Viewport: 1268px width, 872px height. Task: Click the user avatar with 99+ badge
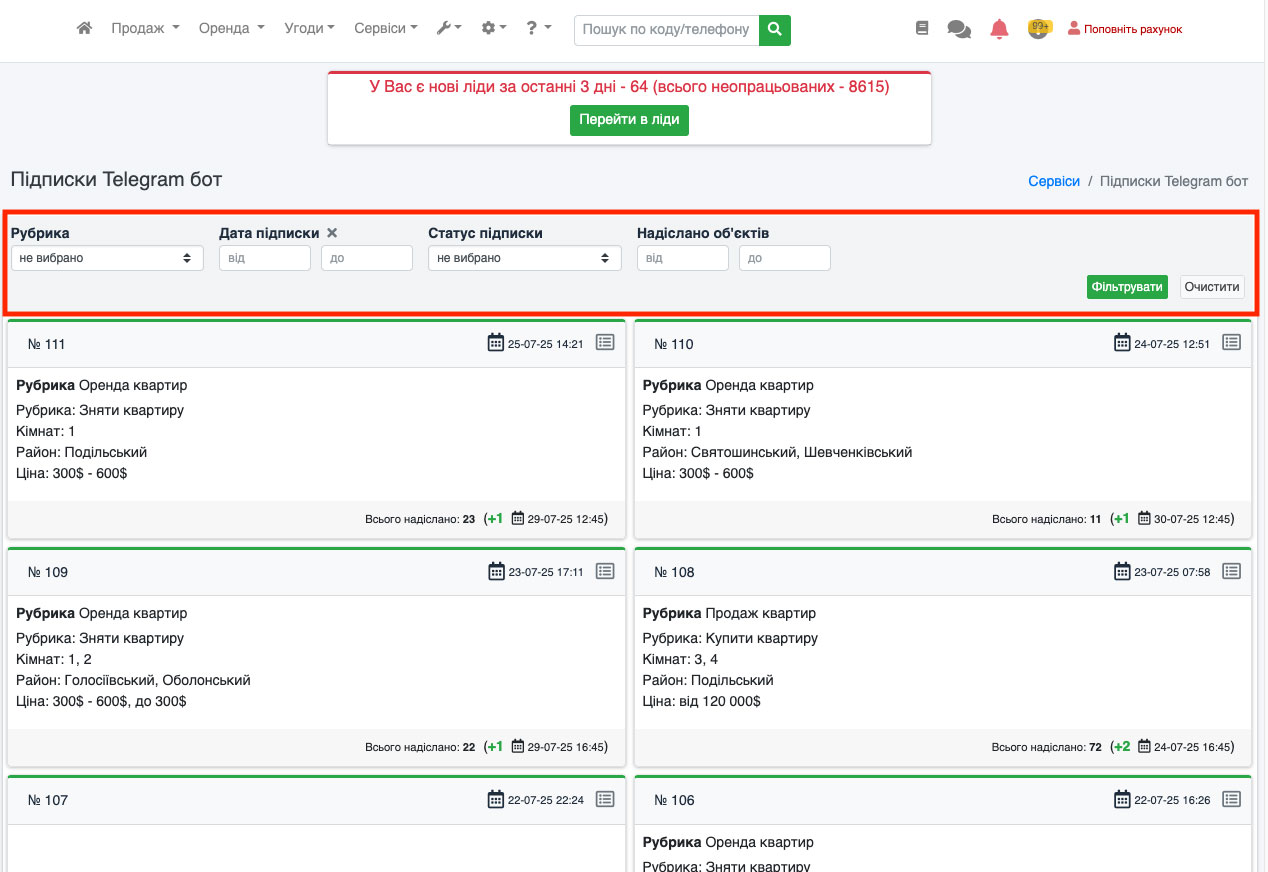pos(1039,29)
